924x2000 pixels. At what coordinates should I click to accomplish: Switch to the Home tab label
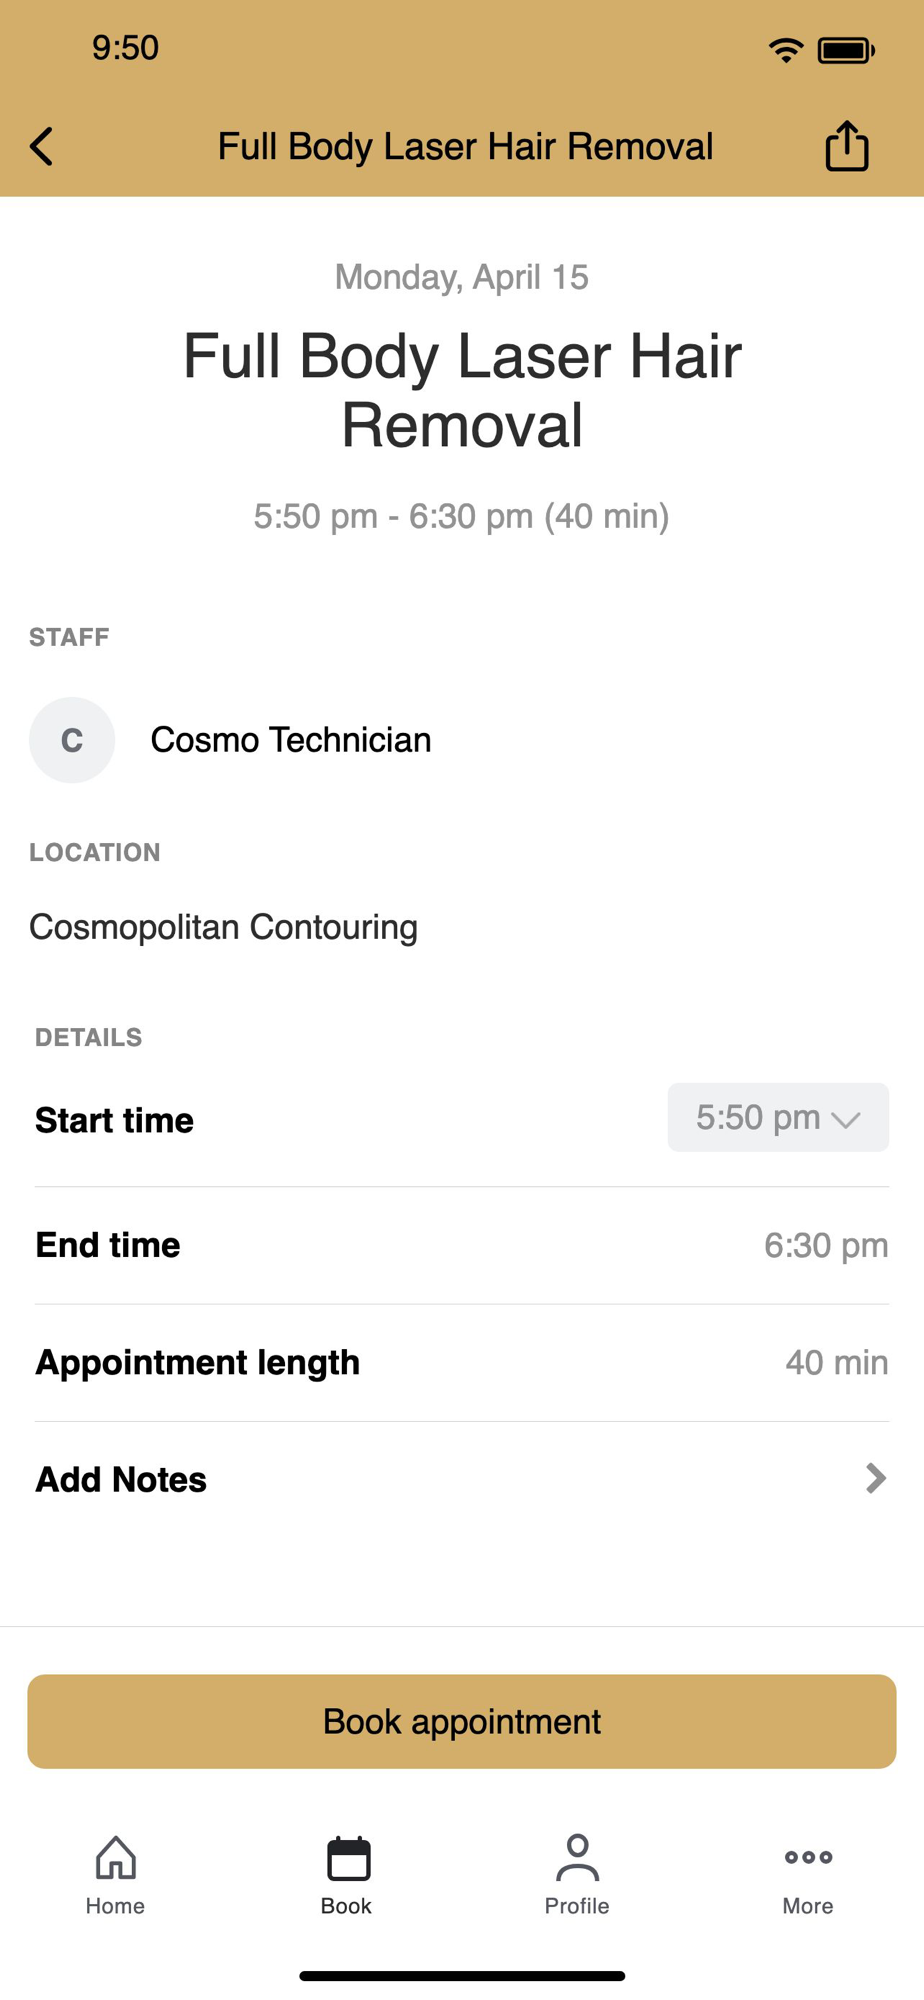115,1906
